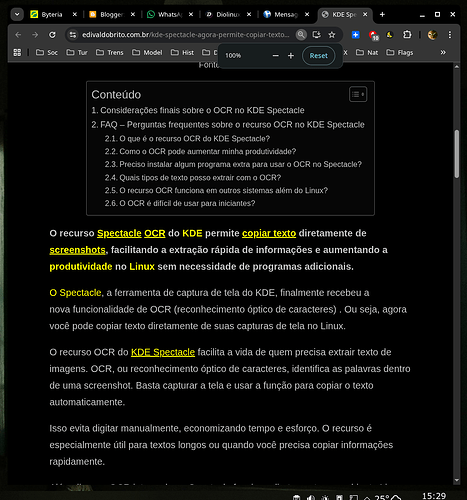Open the 15:29 system clock
The height and width of the screenshot is (500, 467).
[x=434, y=496]
